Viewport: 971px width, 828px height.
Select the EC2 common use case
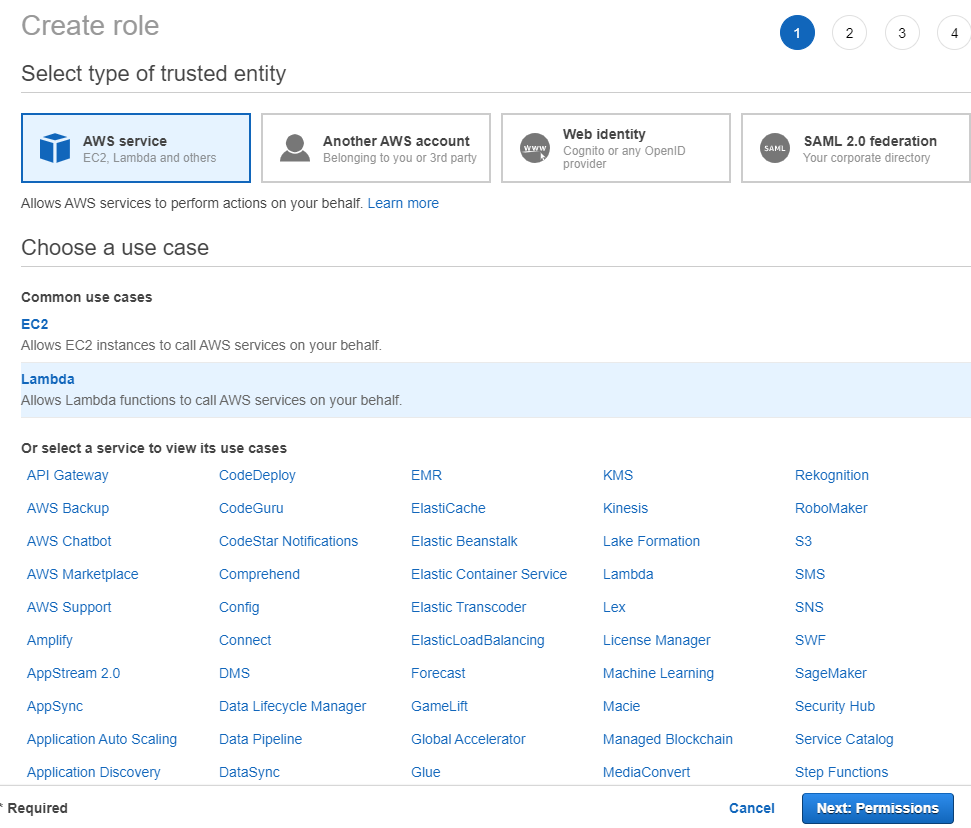click(x=35, y=324)
